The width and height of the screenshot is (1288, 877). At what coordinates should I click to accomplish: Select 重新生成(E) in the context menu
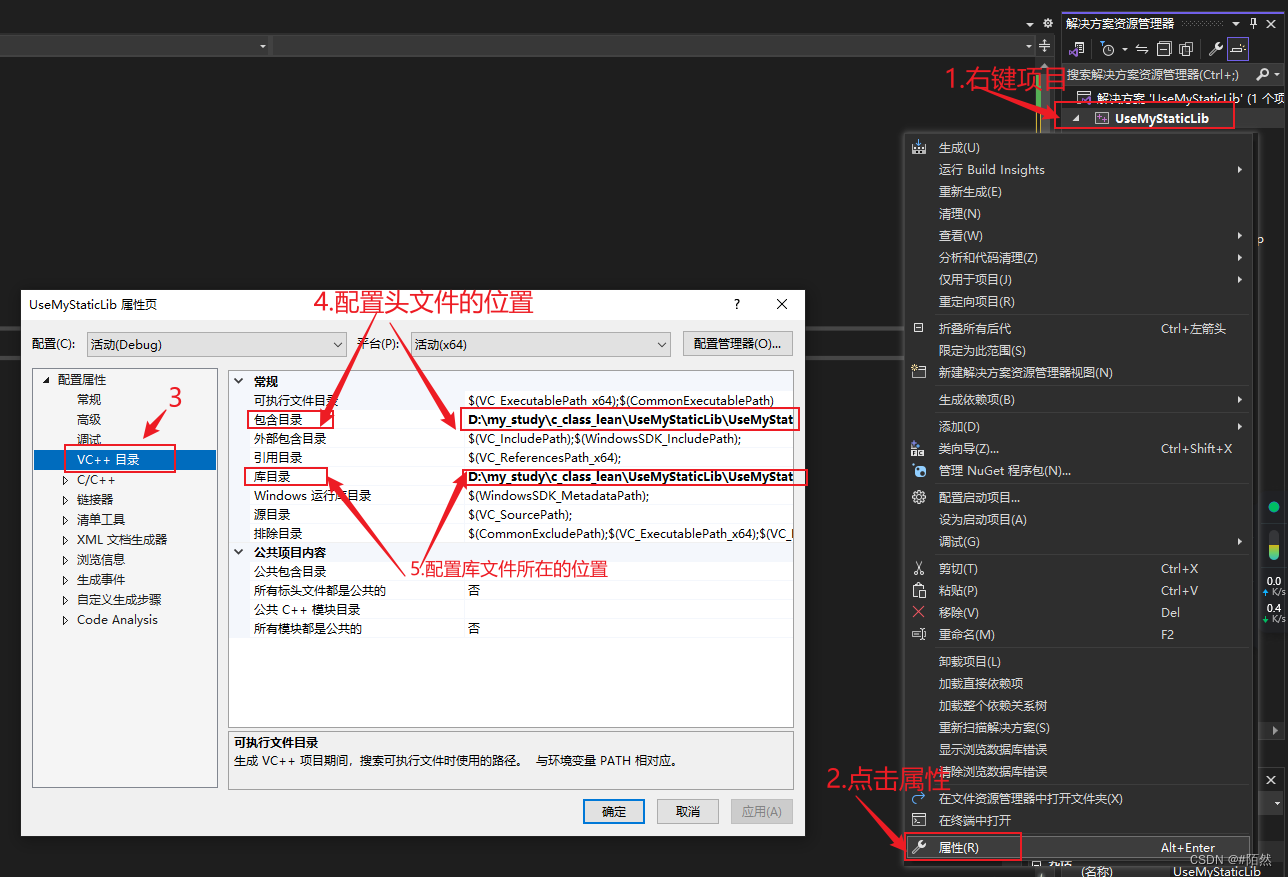1077,192
